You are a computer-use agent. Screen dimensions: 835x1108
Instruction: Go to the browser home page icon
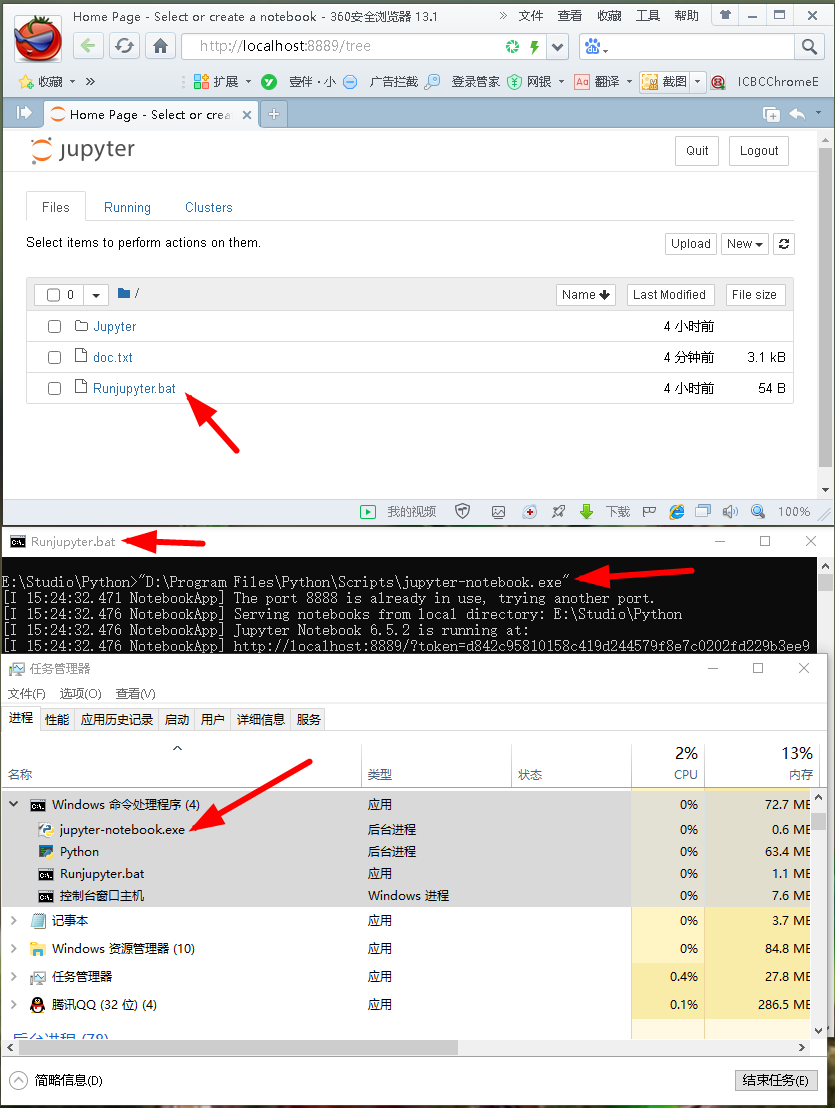coord(160,46)
